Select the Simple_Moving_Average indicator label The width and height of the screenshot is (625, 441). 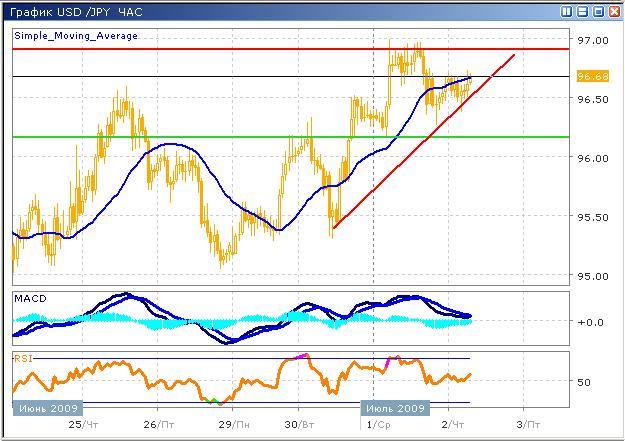pyautogui.click(x=76, y=35)
